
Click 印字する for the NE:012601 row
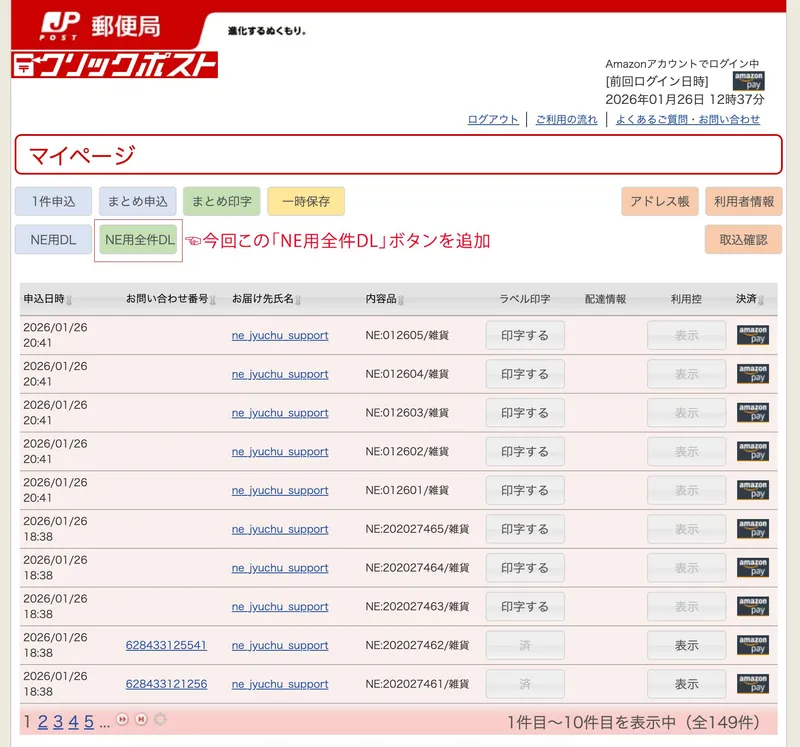coord(525,490)
